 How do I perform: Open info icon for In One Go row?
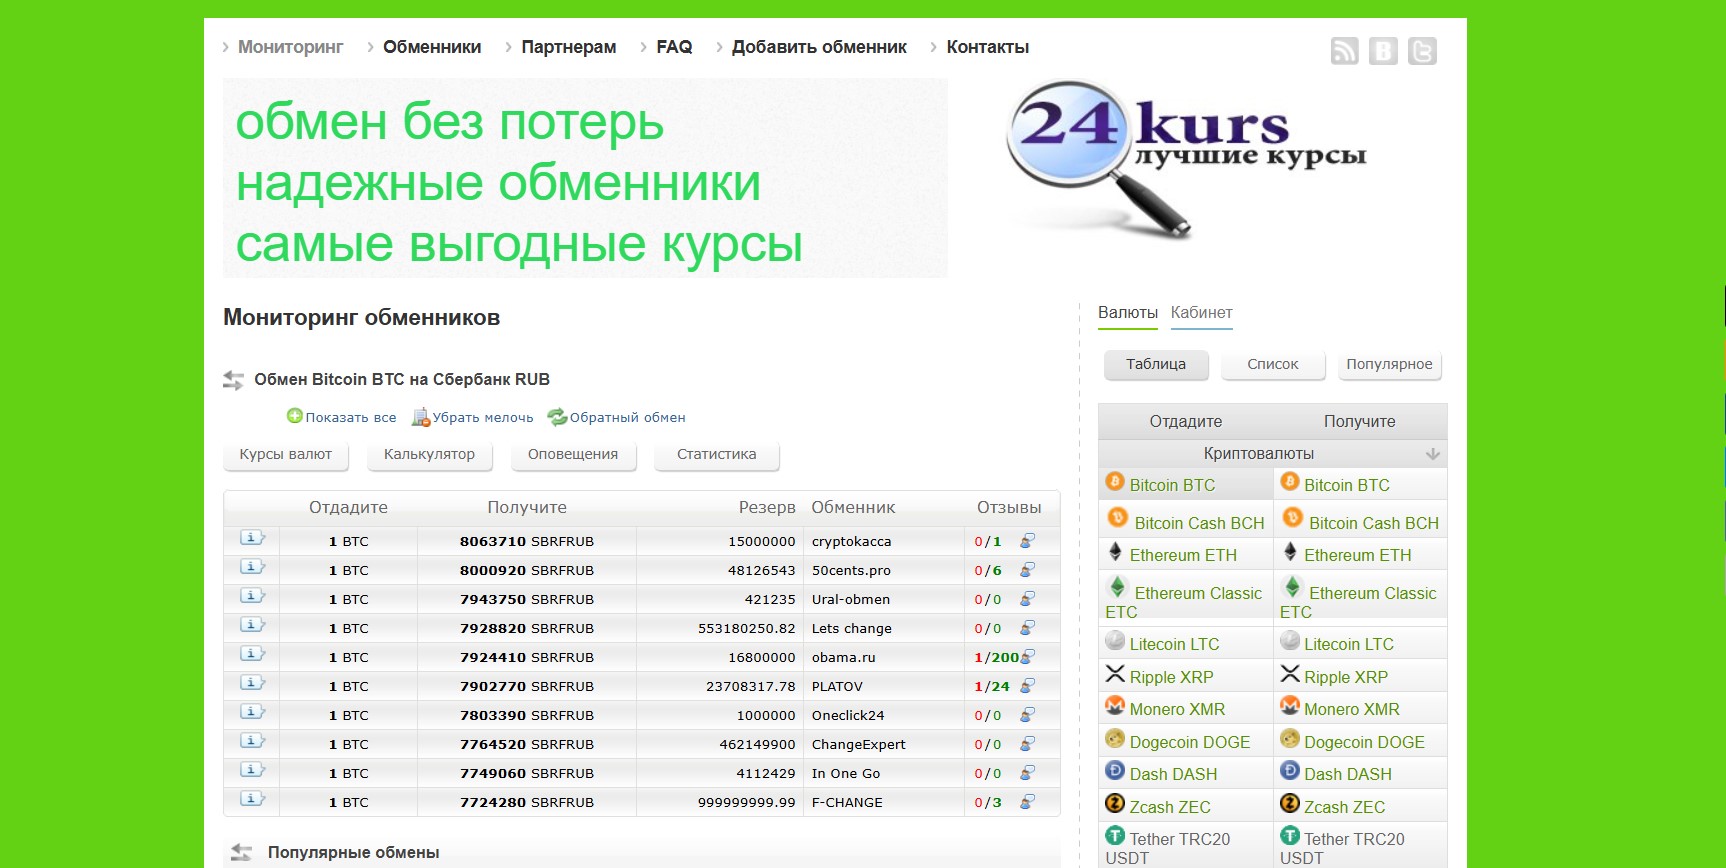pos(252,770)
